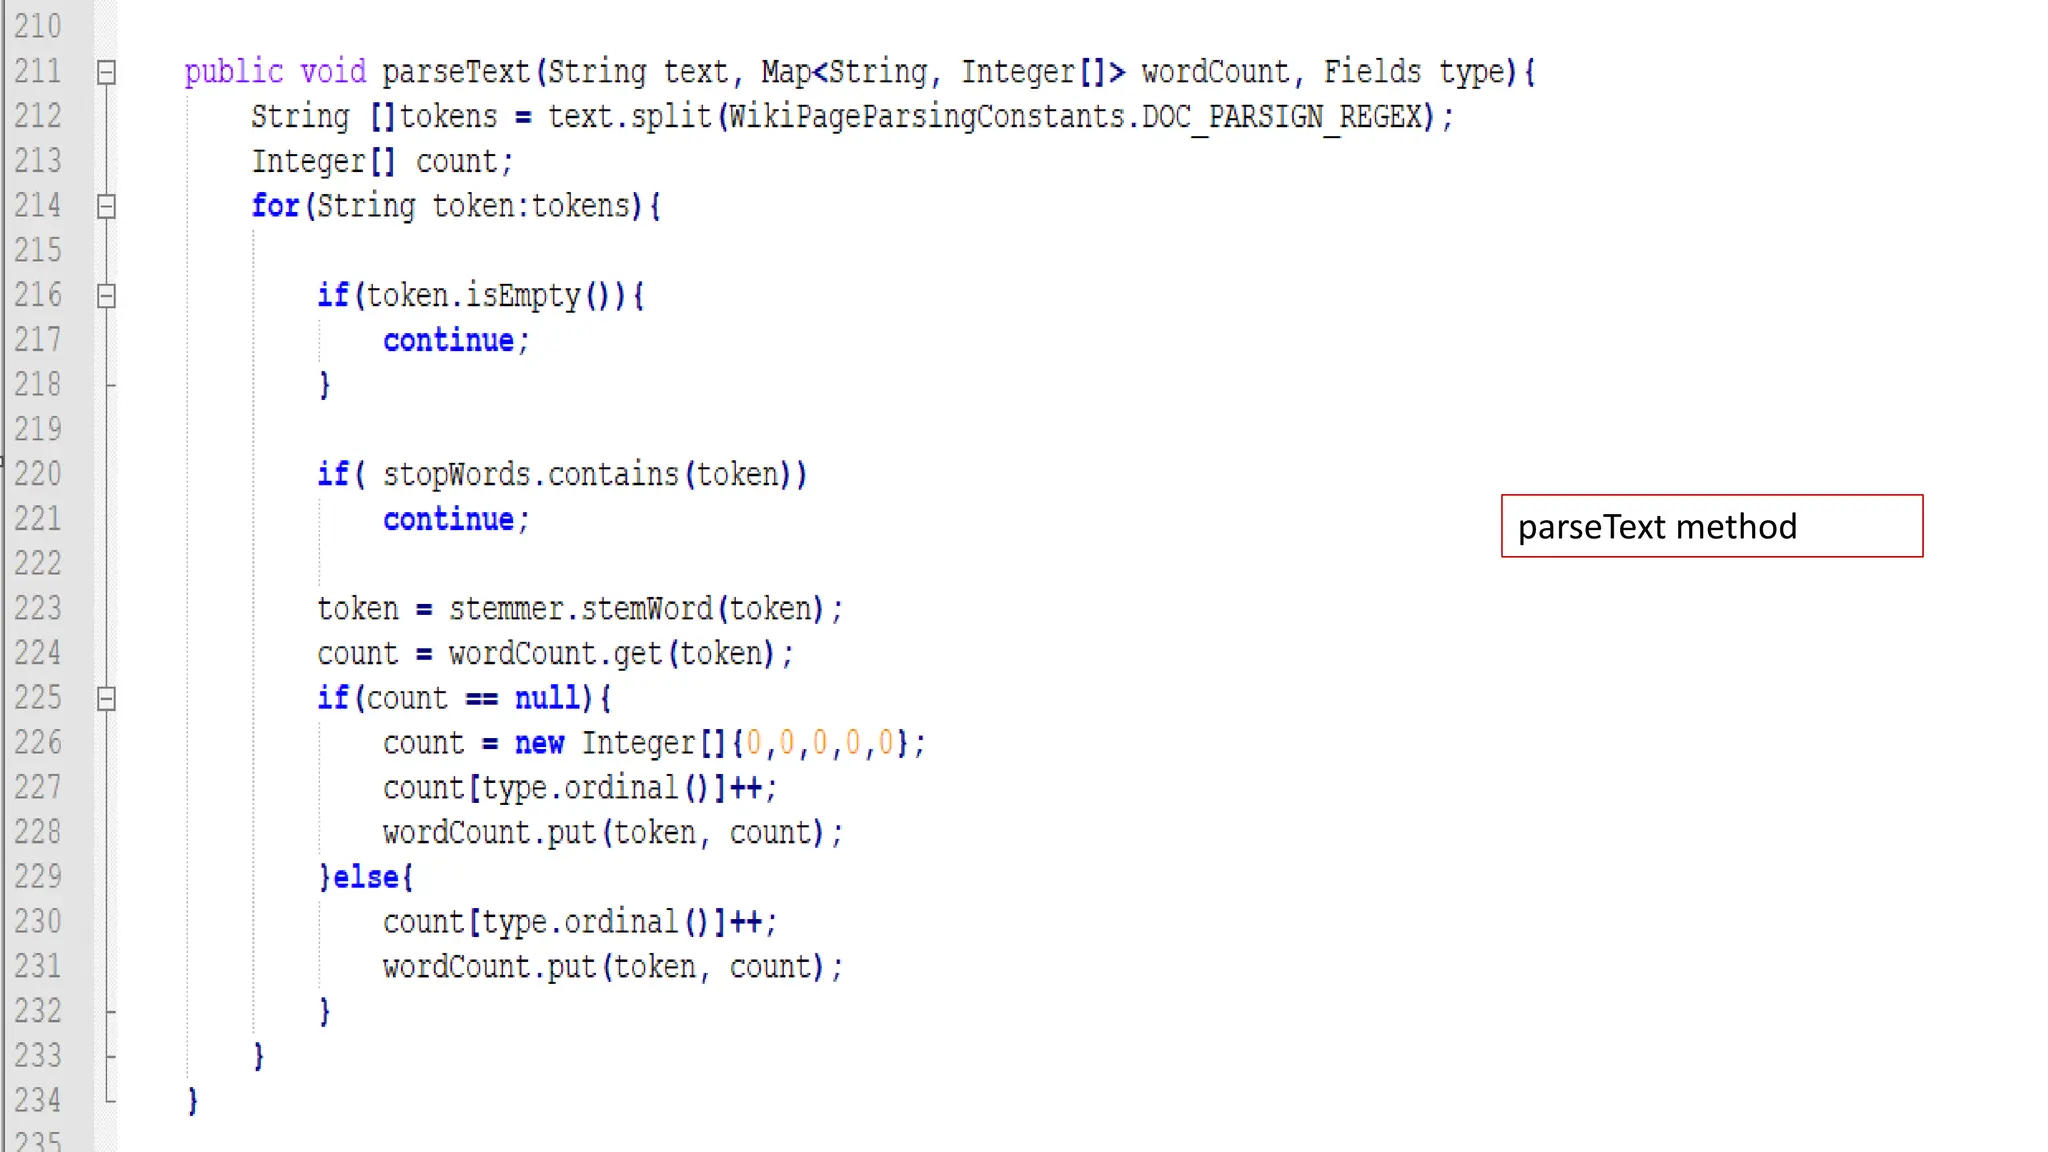The height and width of the screenshot is (1152, 2048).
Task: Collapse the parseText method fold at line 211
Action: click(106, 73)
